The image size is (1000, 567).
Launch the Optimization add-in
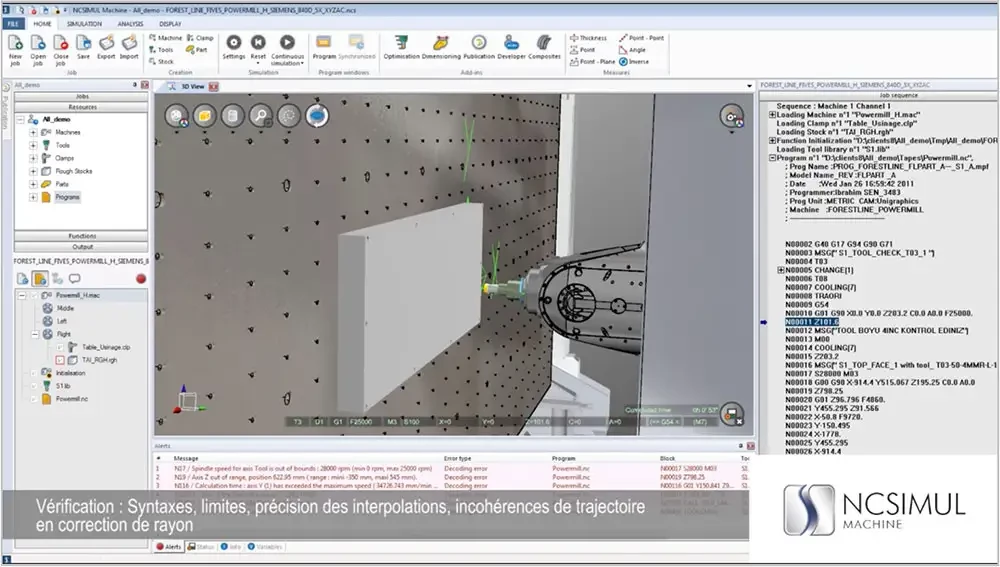pyautogui.click(x=401, y=47)
